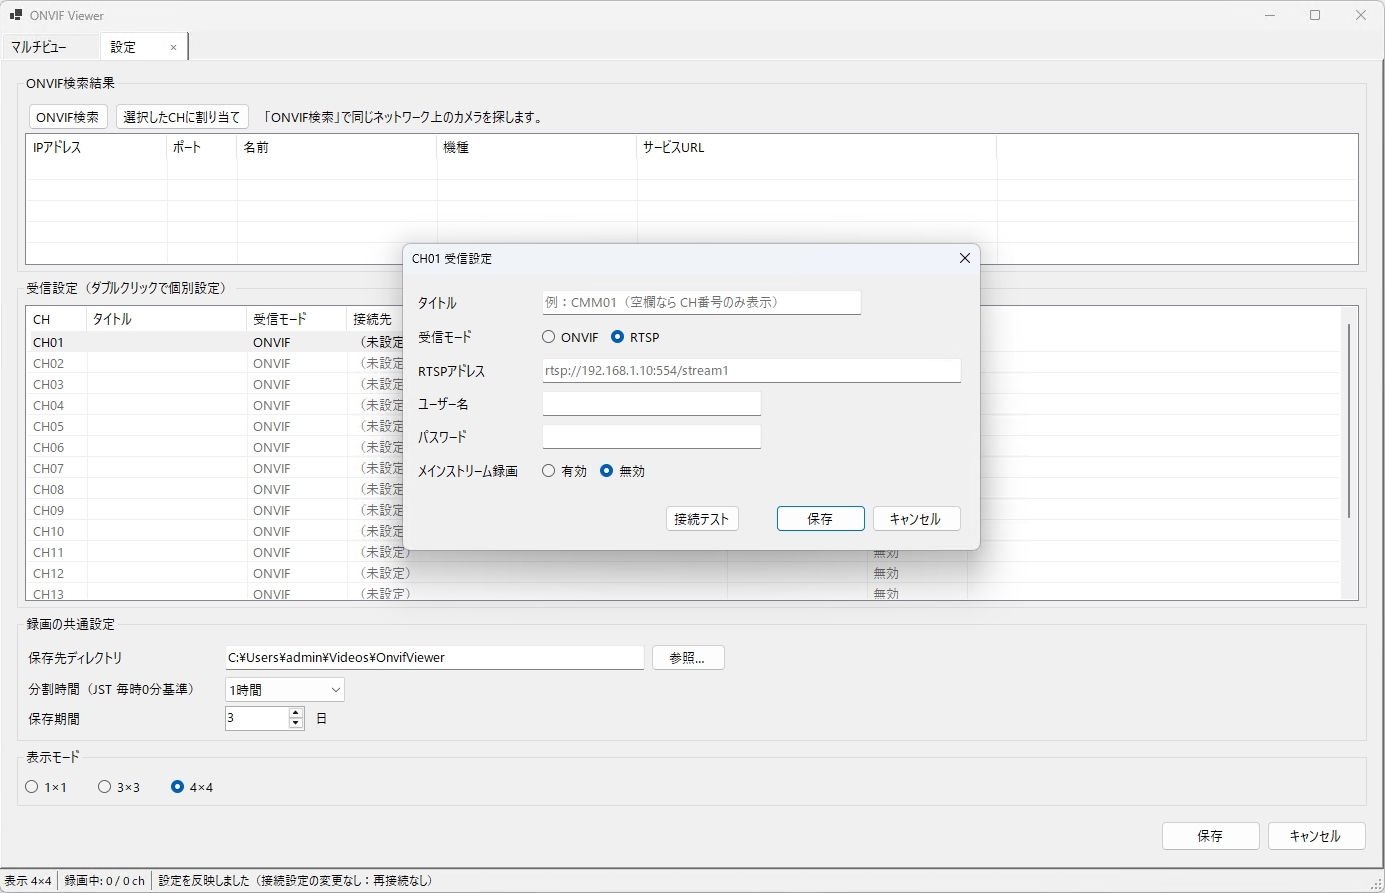Click the ユーザー名 input field
1385x893 pixels.
tap(651, 403)
